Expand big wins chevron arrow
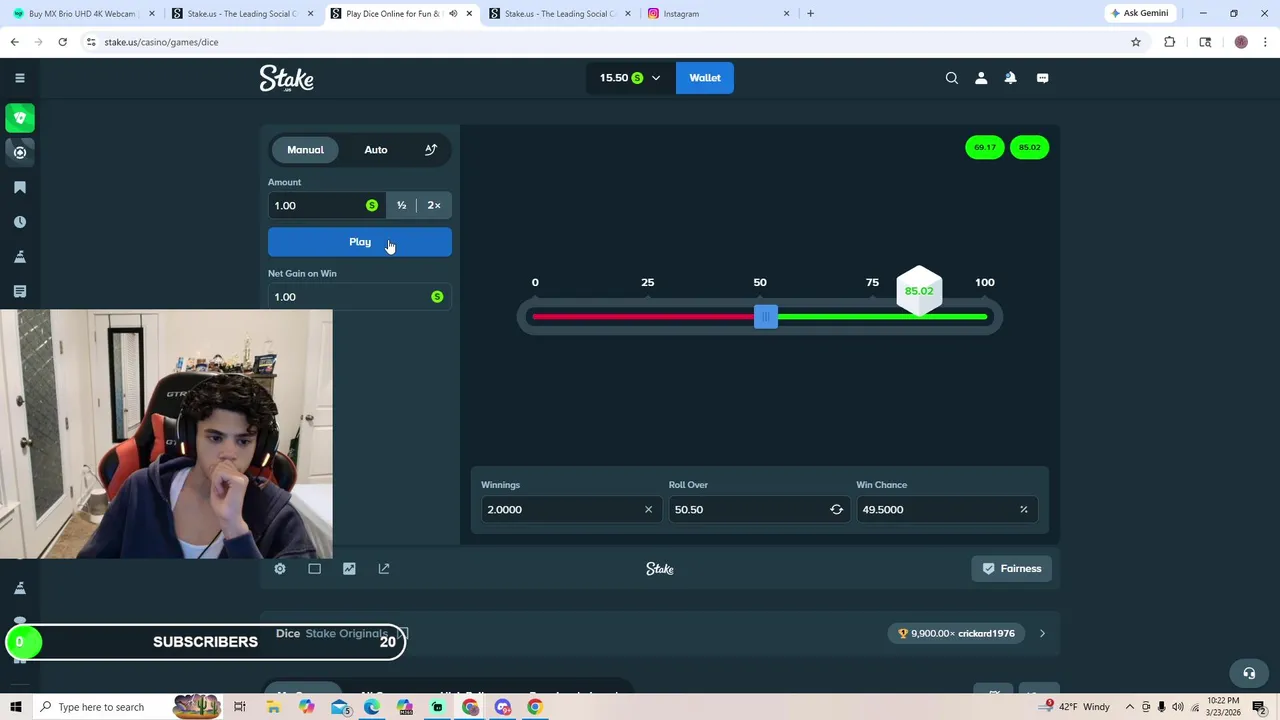Image resolution: width=1280 pixels, height=720 pixels. click(1042, 633)
